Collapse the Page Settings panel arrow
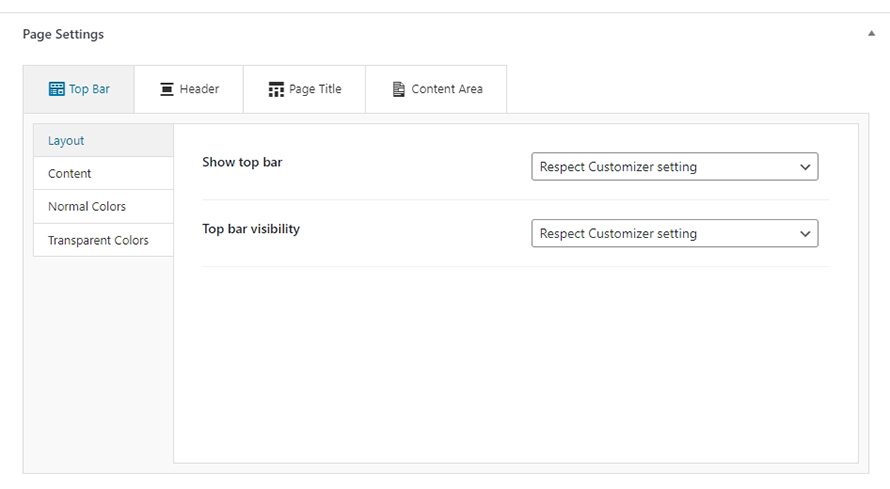The width and height of the screenshot is (890, 489). tap(871, 33)
